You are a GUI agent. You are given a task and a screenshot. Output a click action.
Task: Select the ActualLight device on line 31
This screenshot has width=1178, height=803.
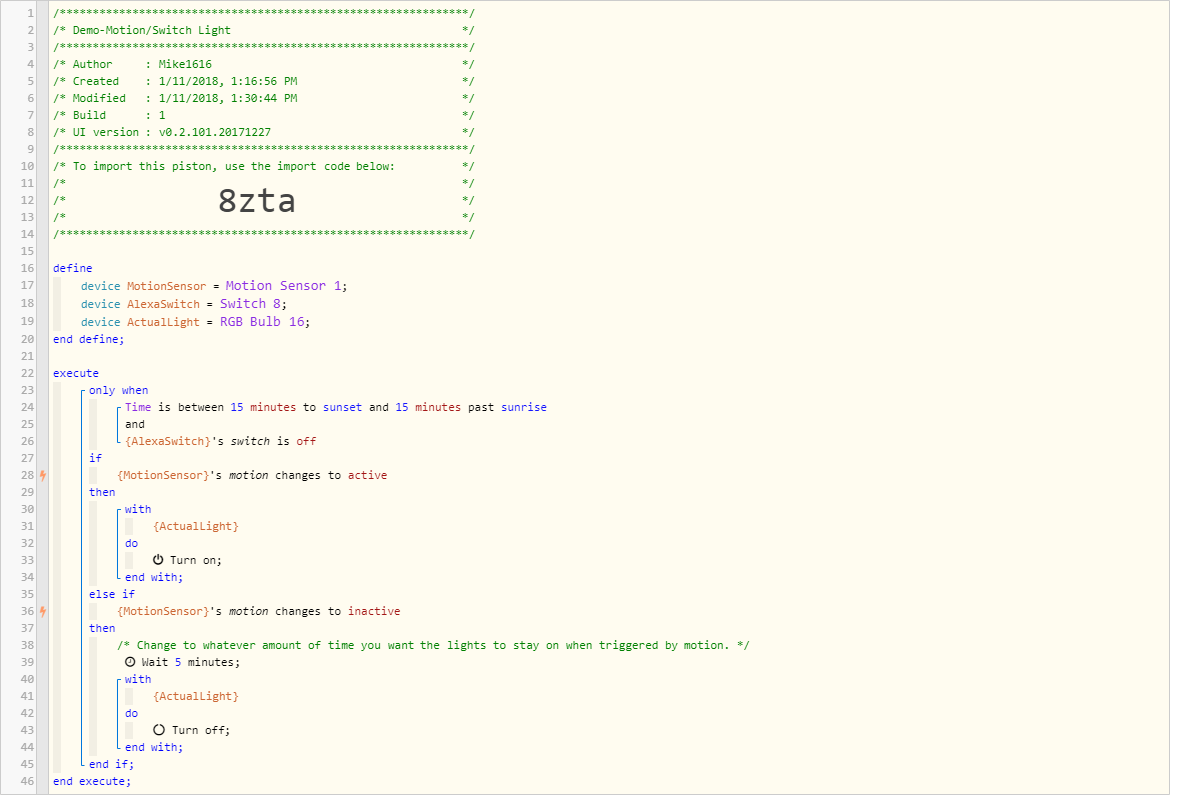point(196,527)
